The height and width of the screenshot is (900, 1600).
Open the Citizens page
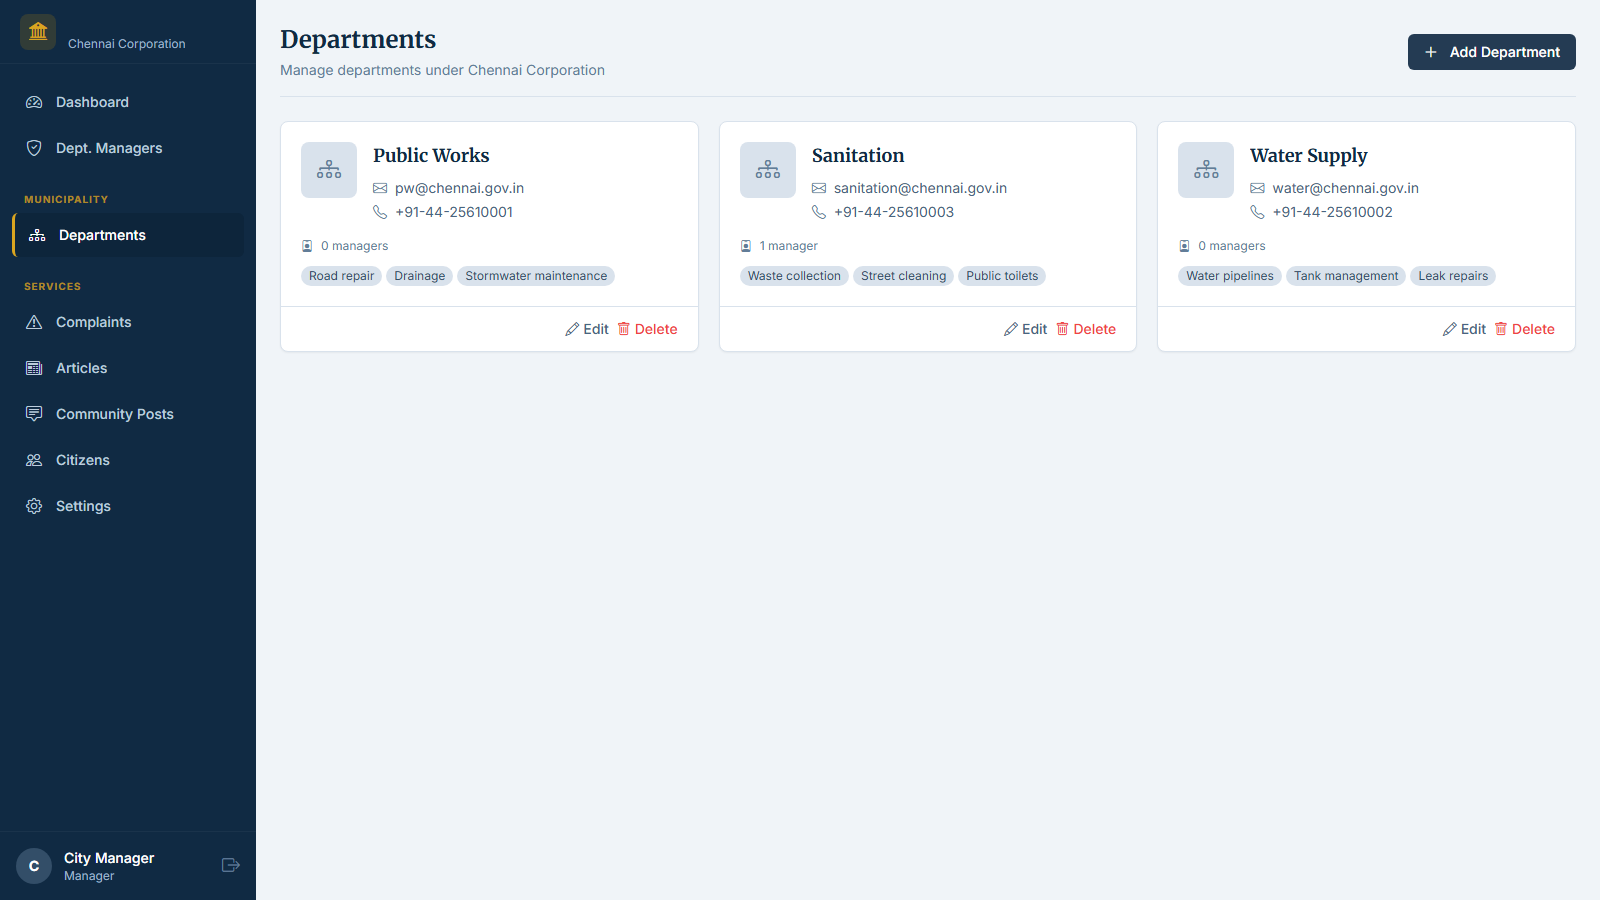pos(82,460)
